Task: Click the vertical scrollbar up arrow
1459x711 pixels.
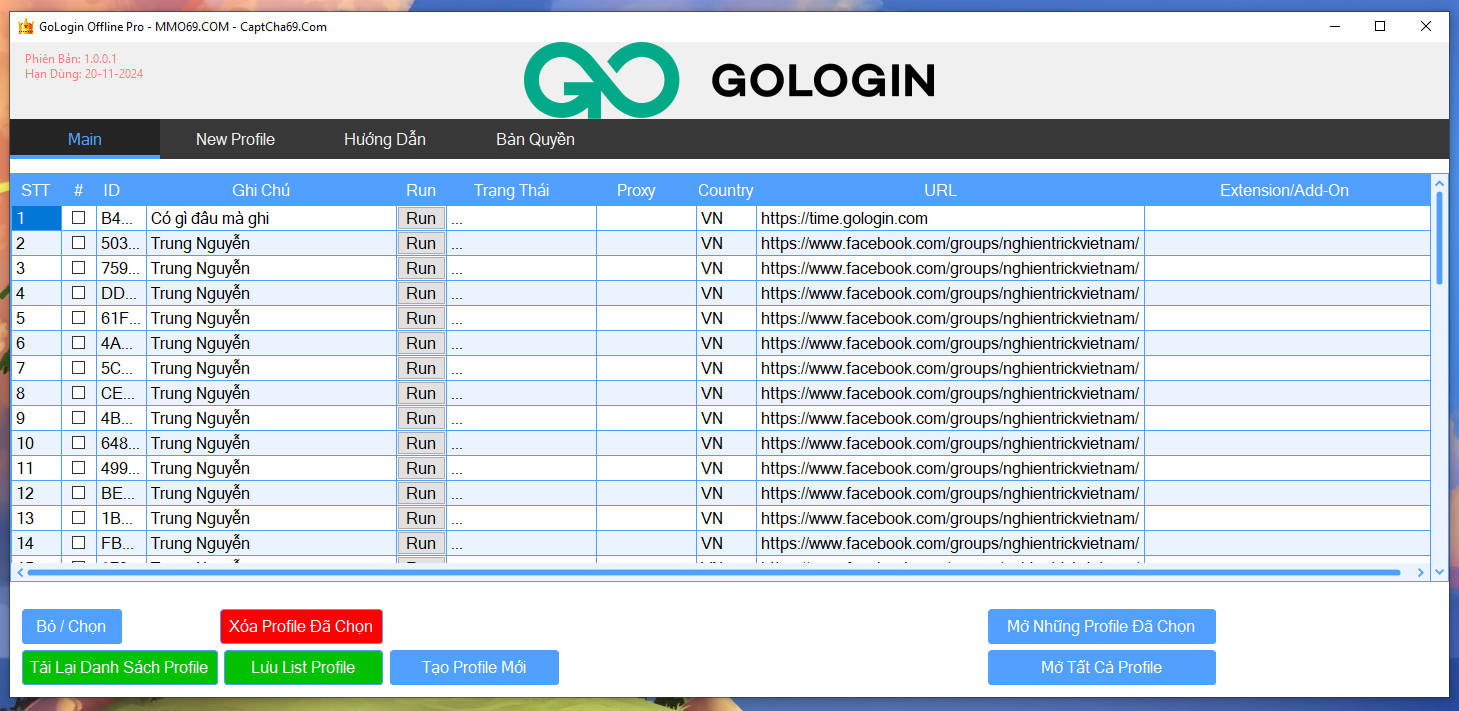Action: click(x=1439, y=183)
